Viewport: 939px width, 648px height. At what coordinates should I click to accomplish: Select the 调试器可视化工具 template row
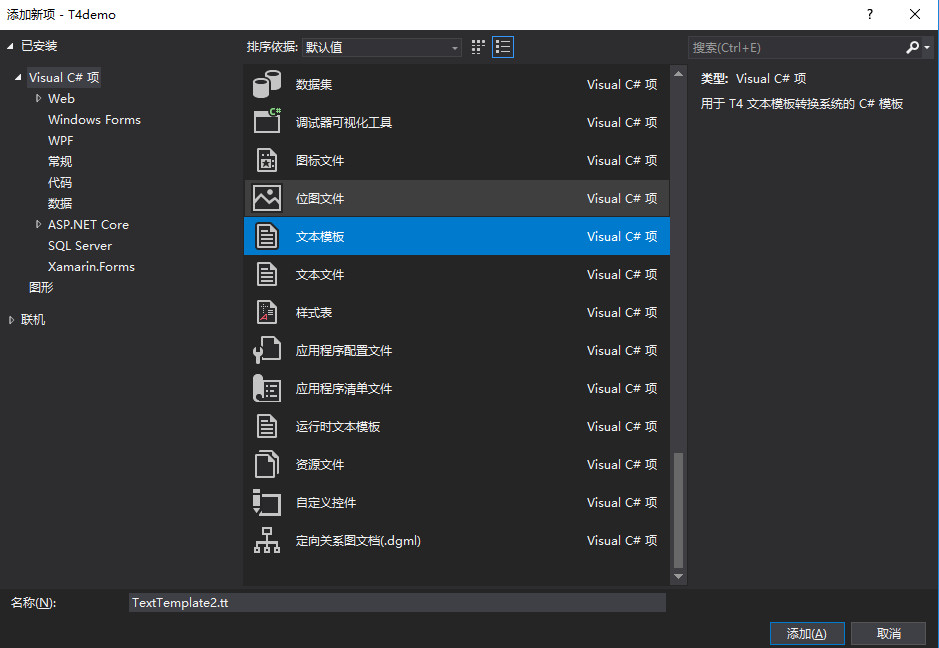pyautogui.click(x=457, y=122)
